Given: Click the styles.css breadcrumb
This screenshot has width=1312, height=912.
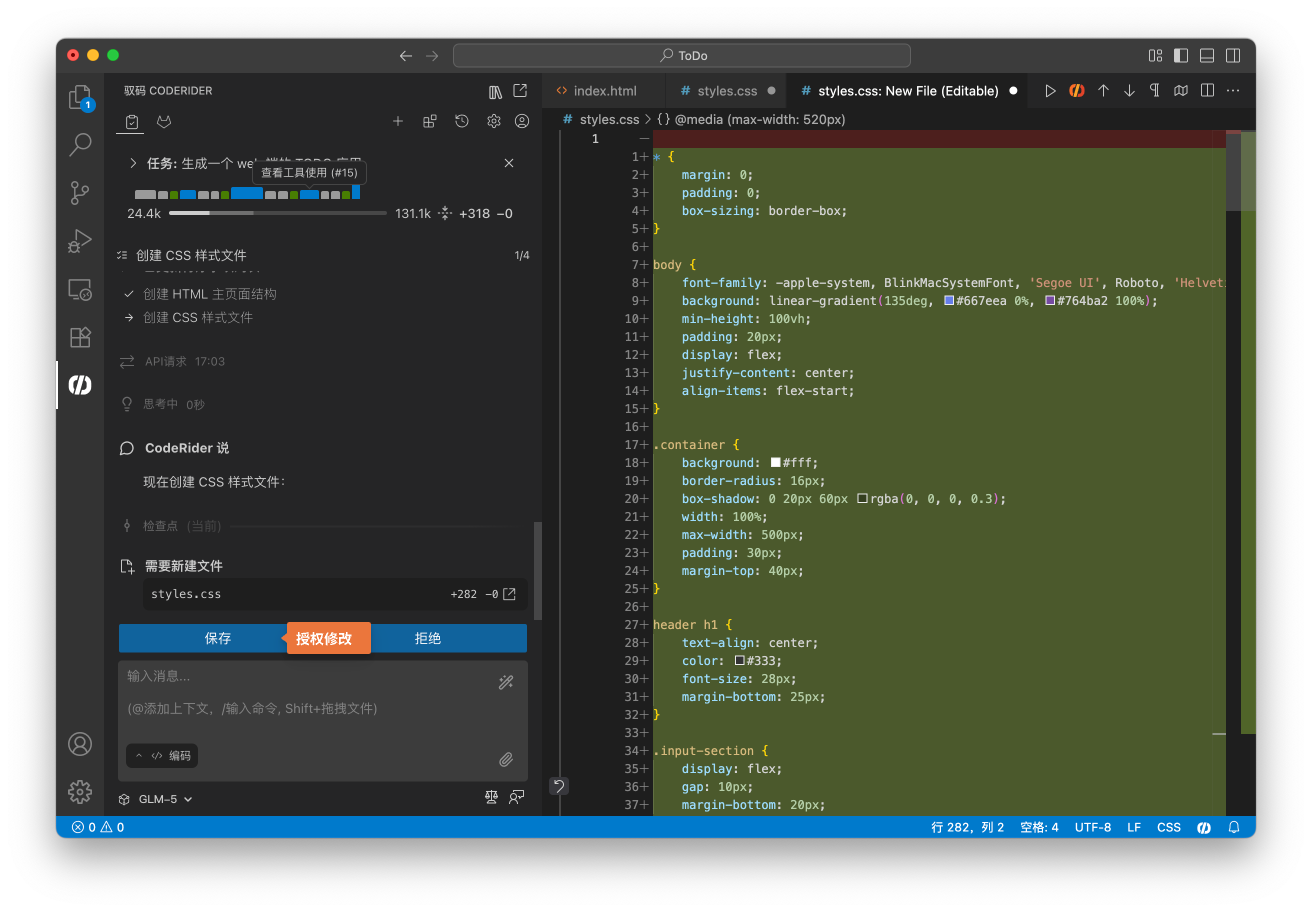Looking at the screenshot, I should [601, 120].
